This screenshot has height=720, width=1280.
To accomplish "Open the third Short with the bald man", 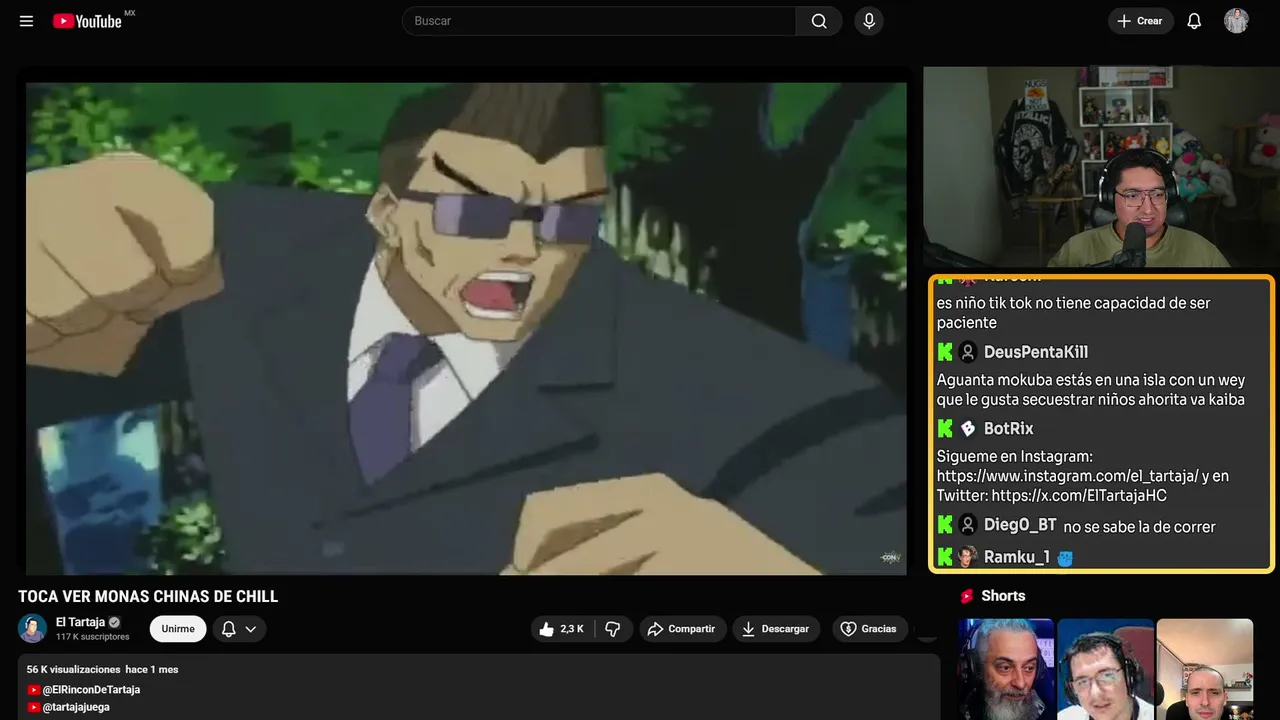I will (1204, 669).
